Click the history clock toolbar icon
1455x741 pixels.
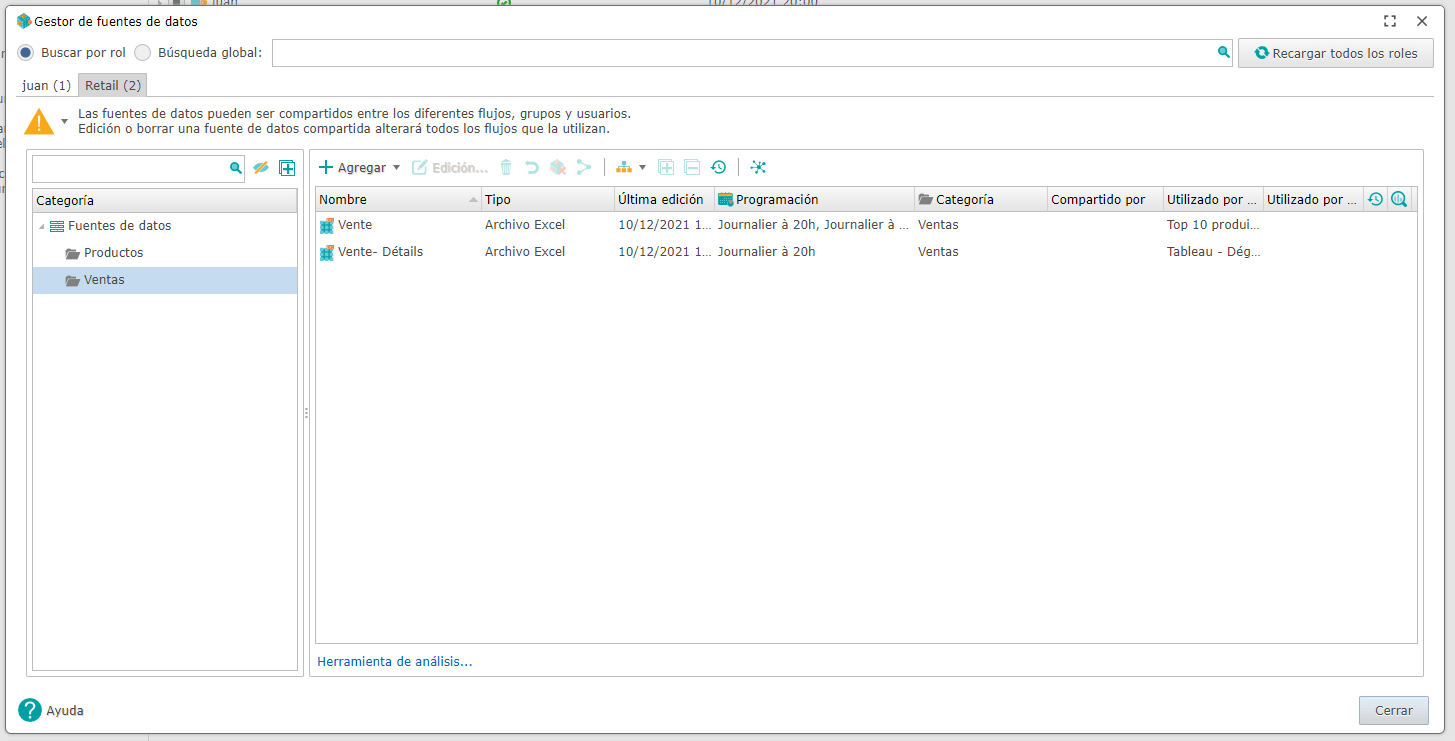tap(718, 168)
